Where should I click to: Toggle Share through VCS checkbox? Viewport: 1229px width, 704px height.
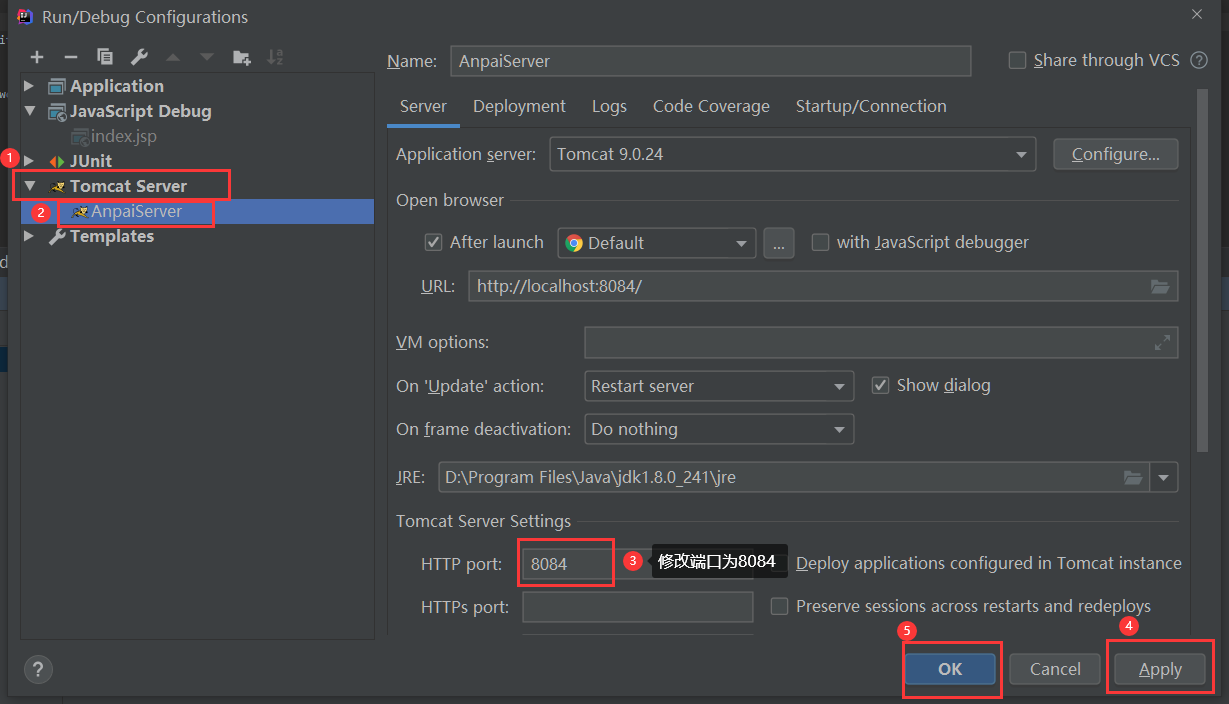(1017, 60)
